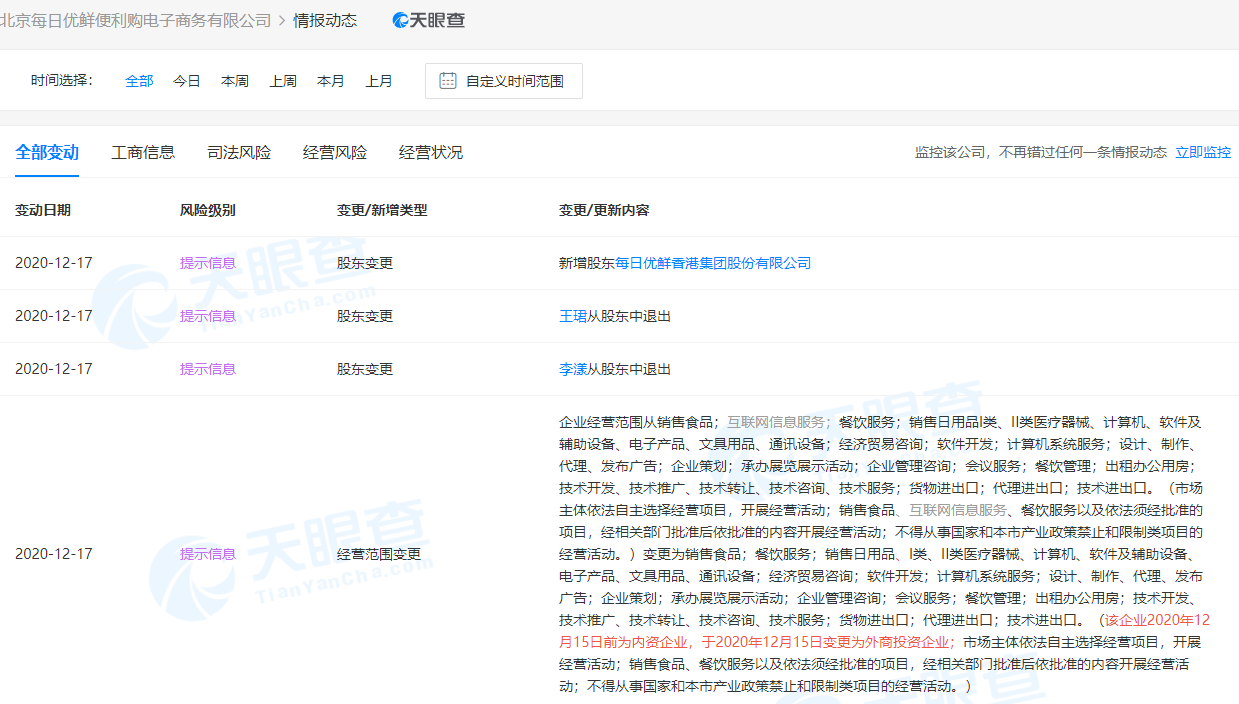Show the 经营状况 tab
The width and height of the screenshot is (1239, 704).
[x=431, y=153]
